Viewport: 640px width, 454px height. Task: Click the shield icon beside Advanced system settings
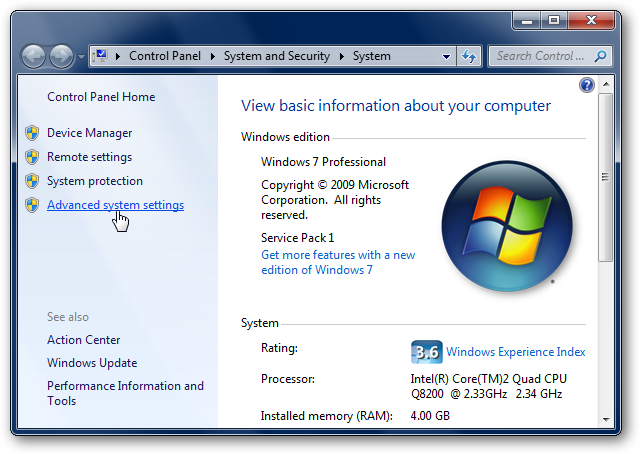[32, 205]
